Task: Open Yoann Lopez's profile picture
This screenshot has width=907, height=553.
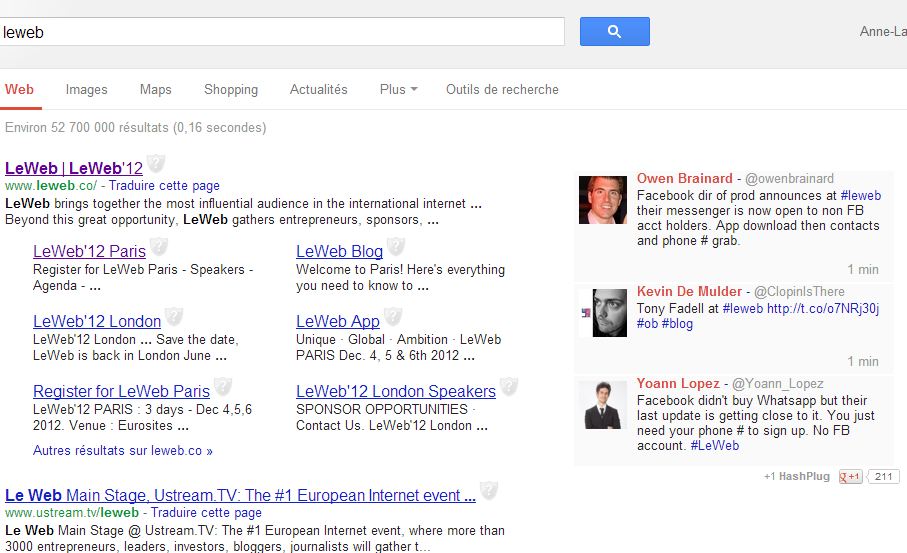Action: tap(603, 405)
